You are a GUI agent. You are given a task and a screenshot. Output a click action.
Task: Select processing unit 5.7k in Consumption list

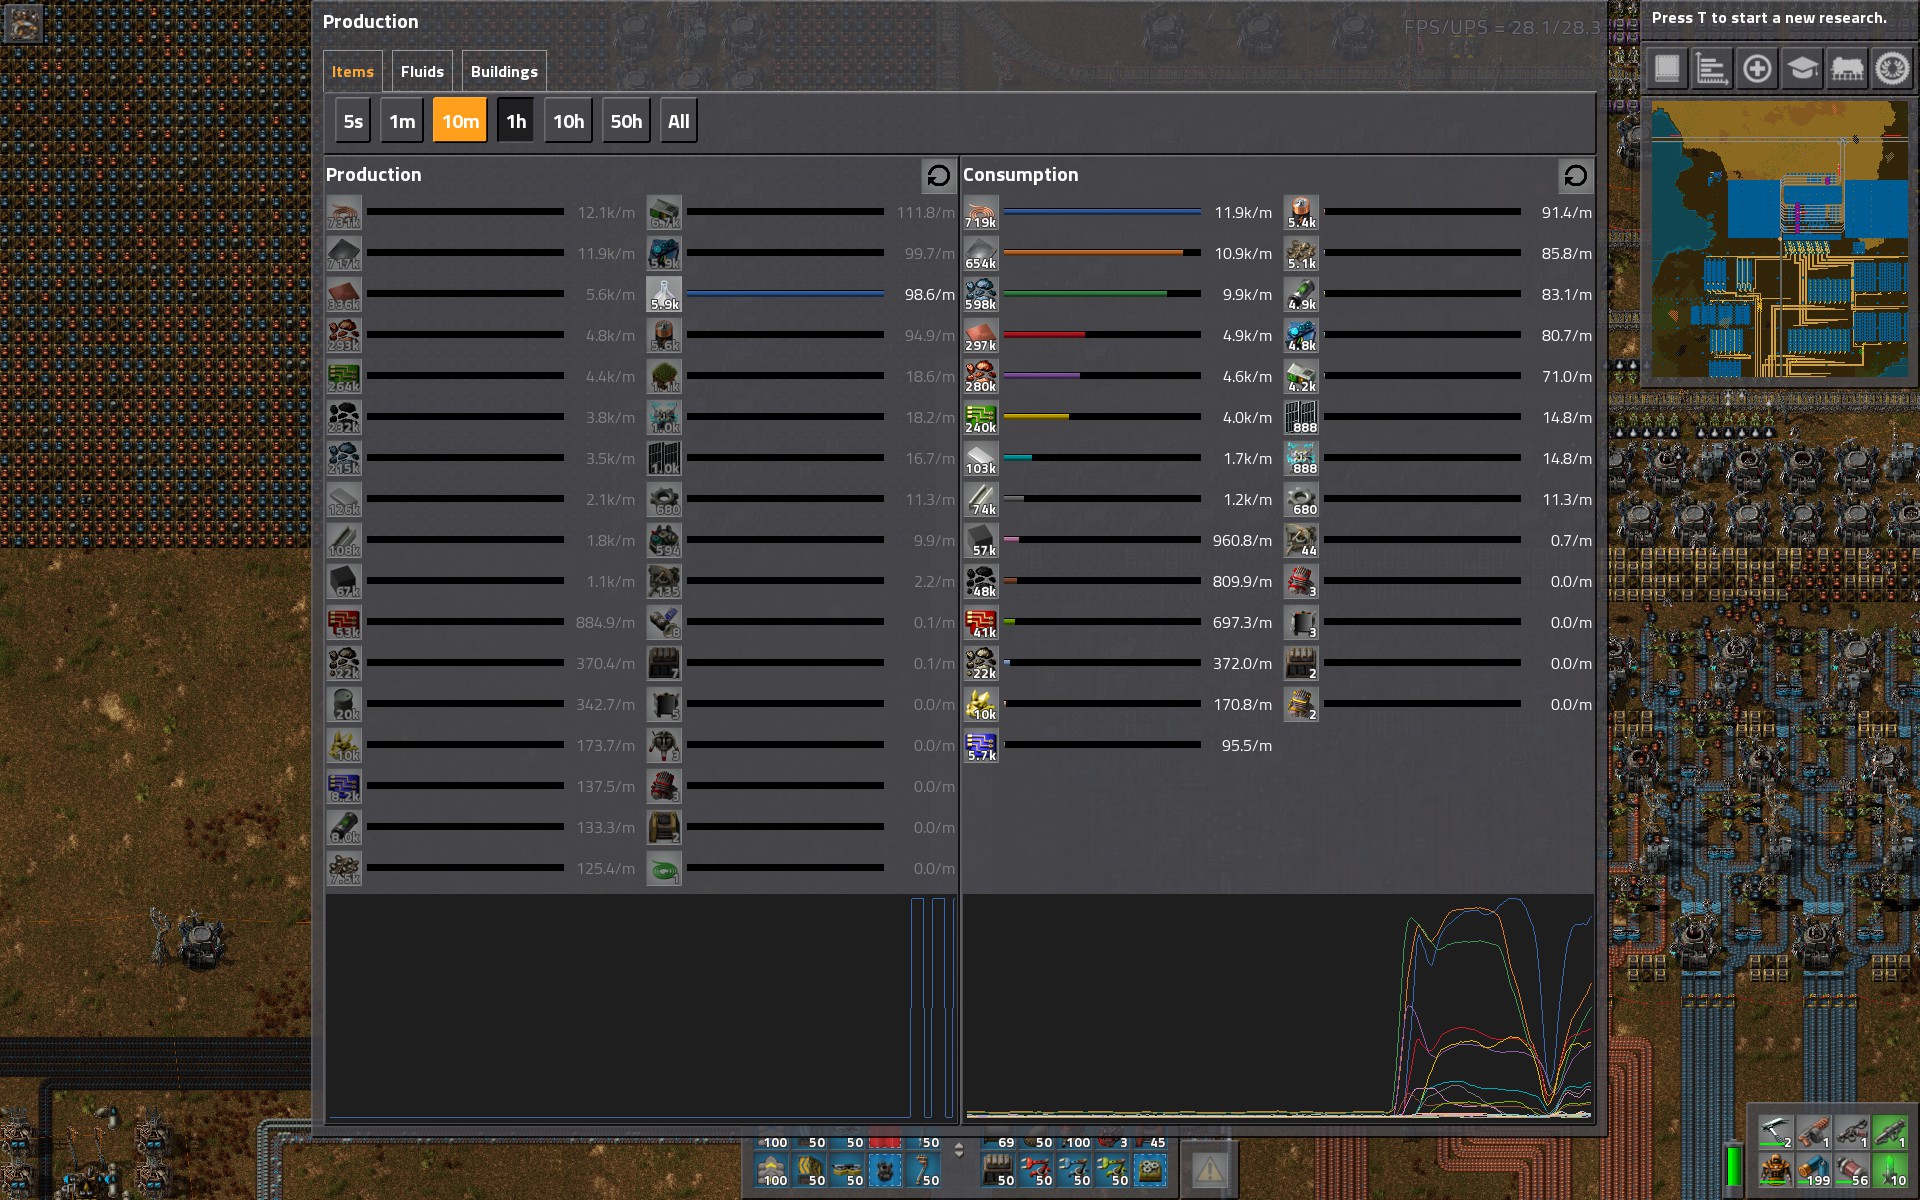[981, 746]
